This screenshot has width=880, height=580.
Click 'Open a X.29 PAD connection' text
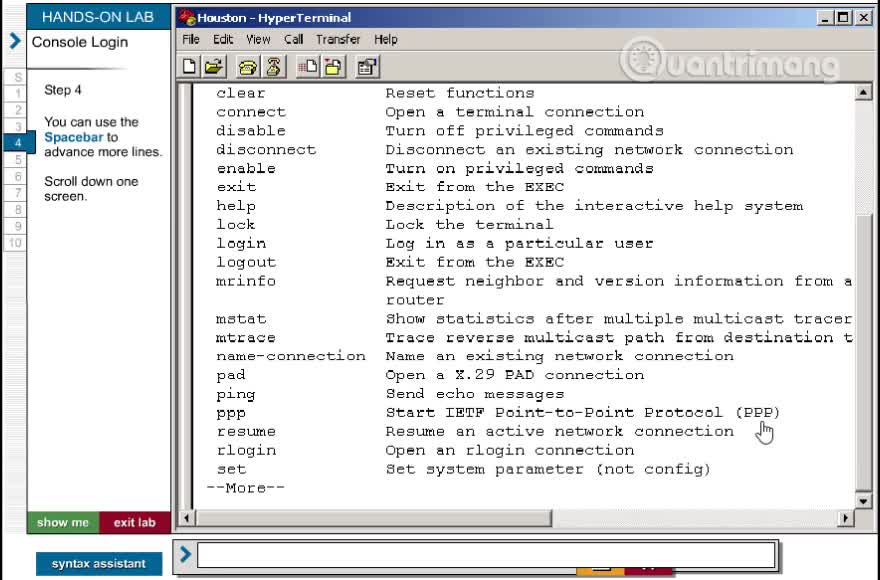coord(515,375)
